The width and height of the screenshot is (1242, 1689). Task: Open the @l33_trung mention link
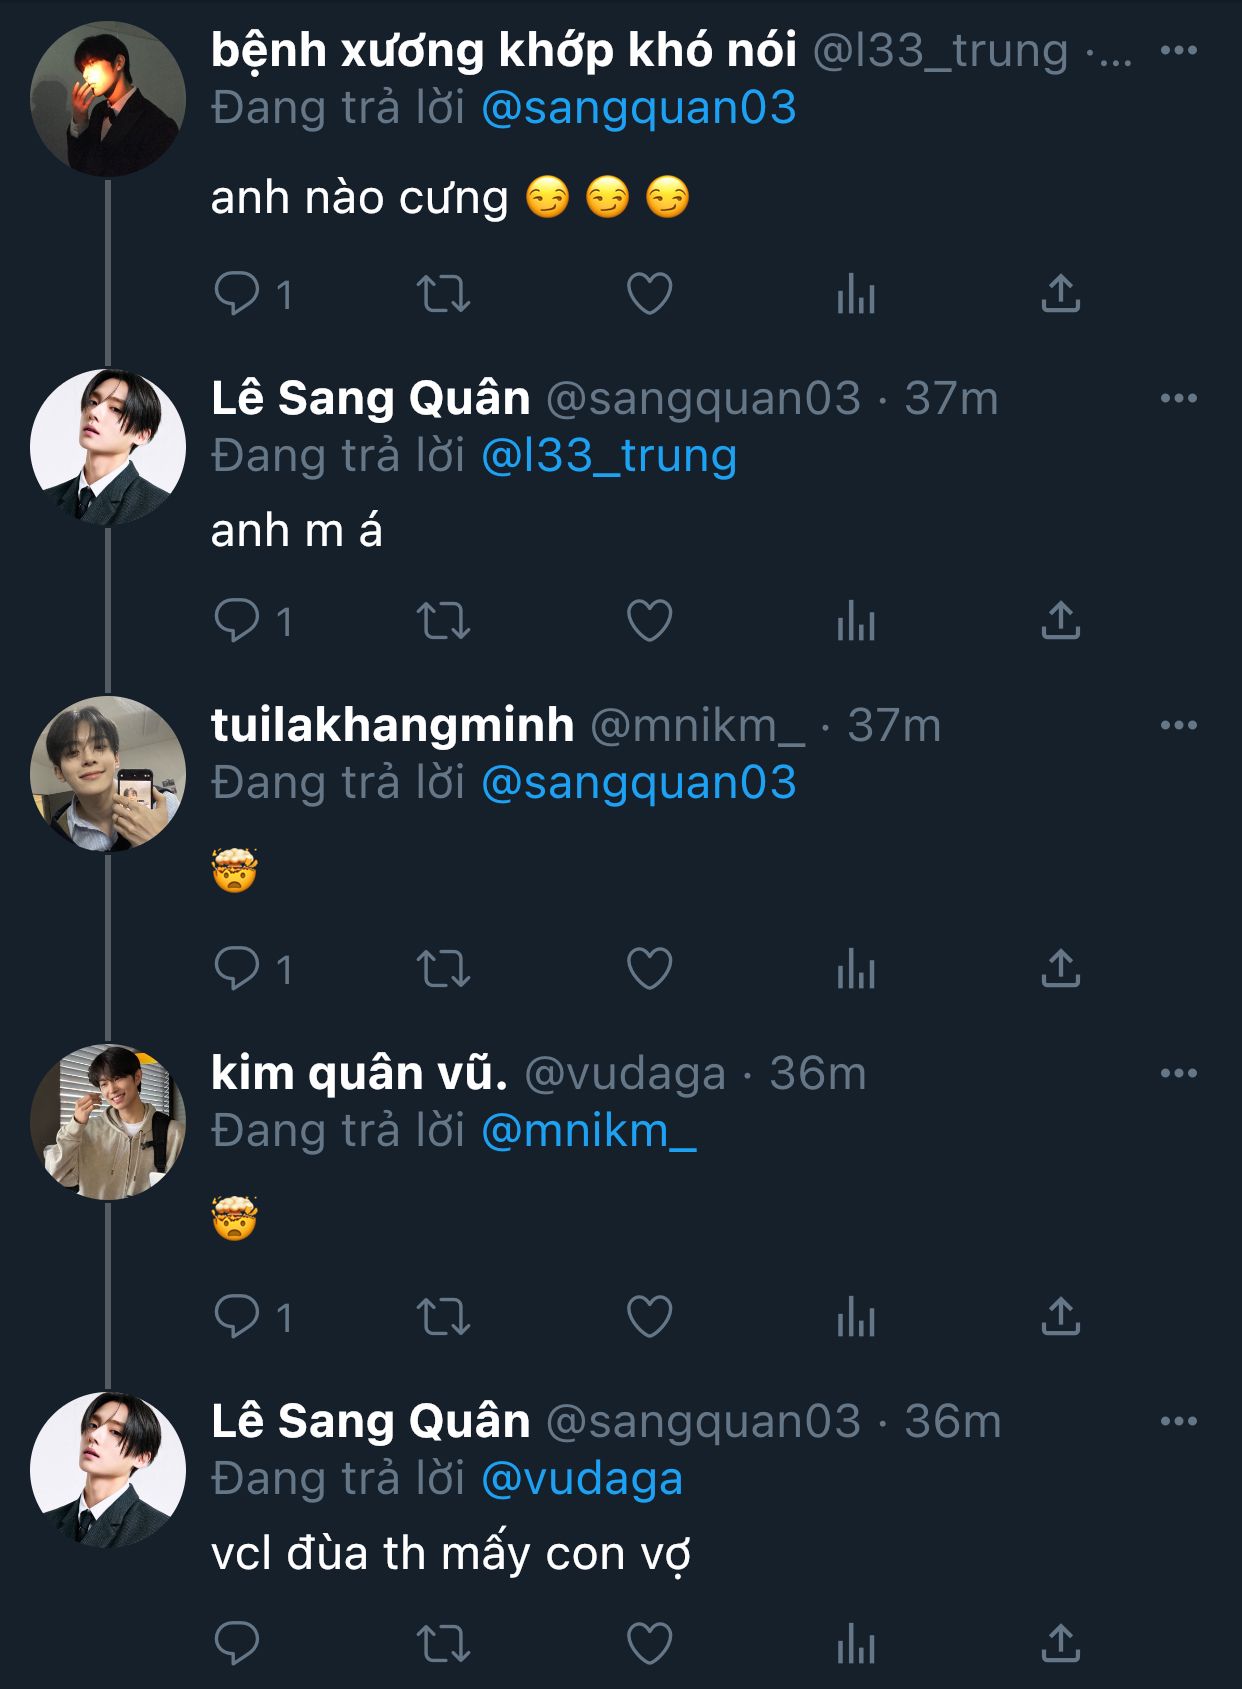609,456
